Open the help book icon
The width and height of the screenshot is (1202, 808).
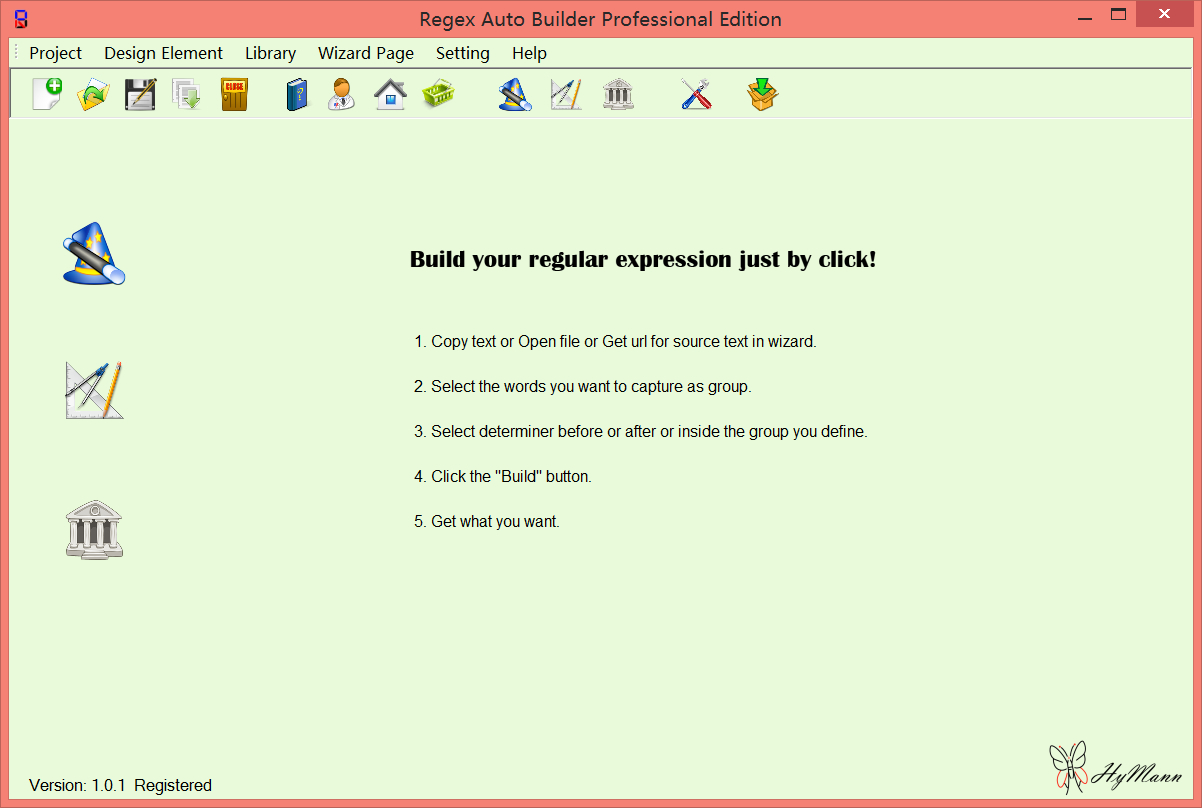(x=297, y=95)
